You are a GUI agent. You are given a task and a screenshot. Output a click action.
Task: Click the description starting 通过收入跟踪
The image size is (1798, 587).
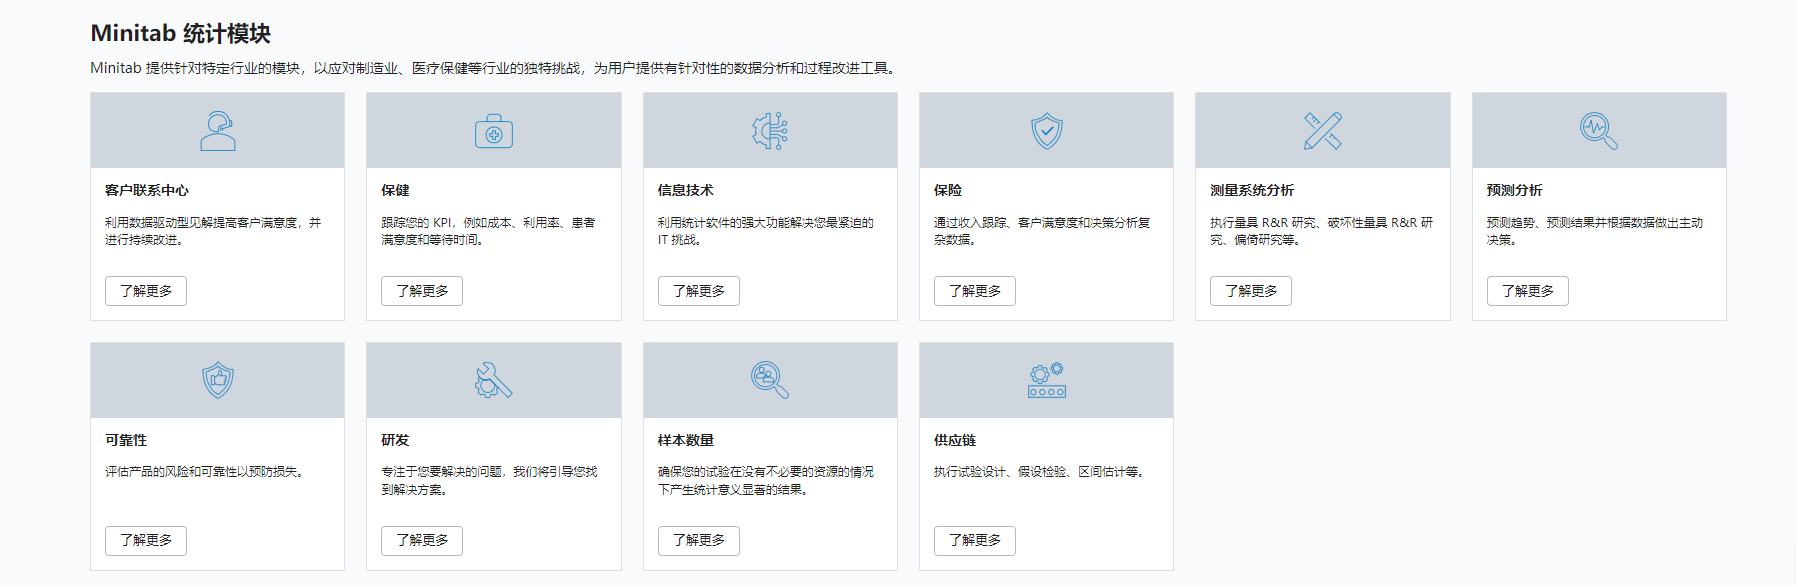(x=1042, y=231)
